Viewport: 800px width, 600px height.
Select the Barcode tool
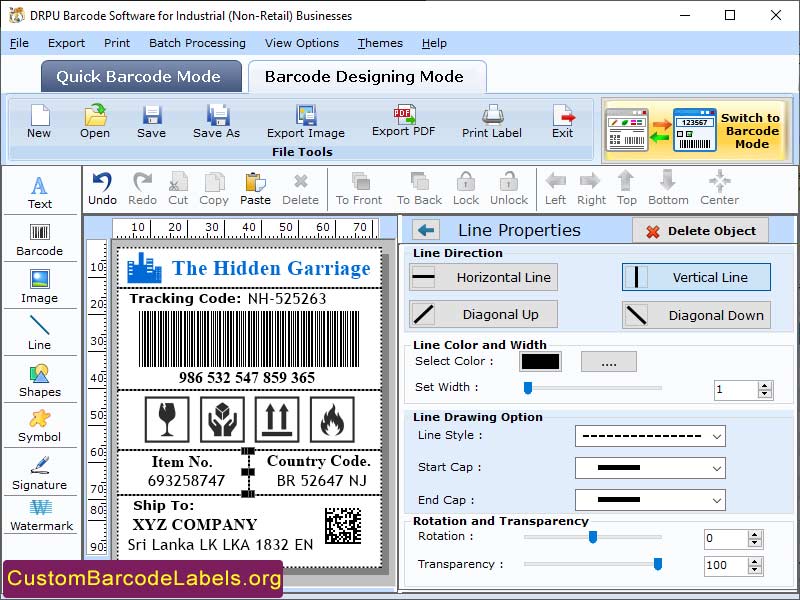pos(40,235)
